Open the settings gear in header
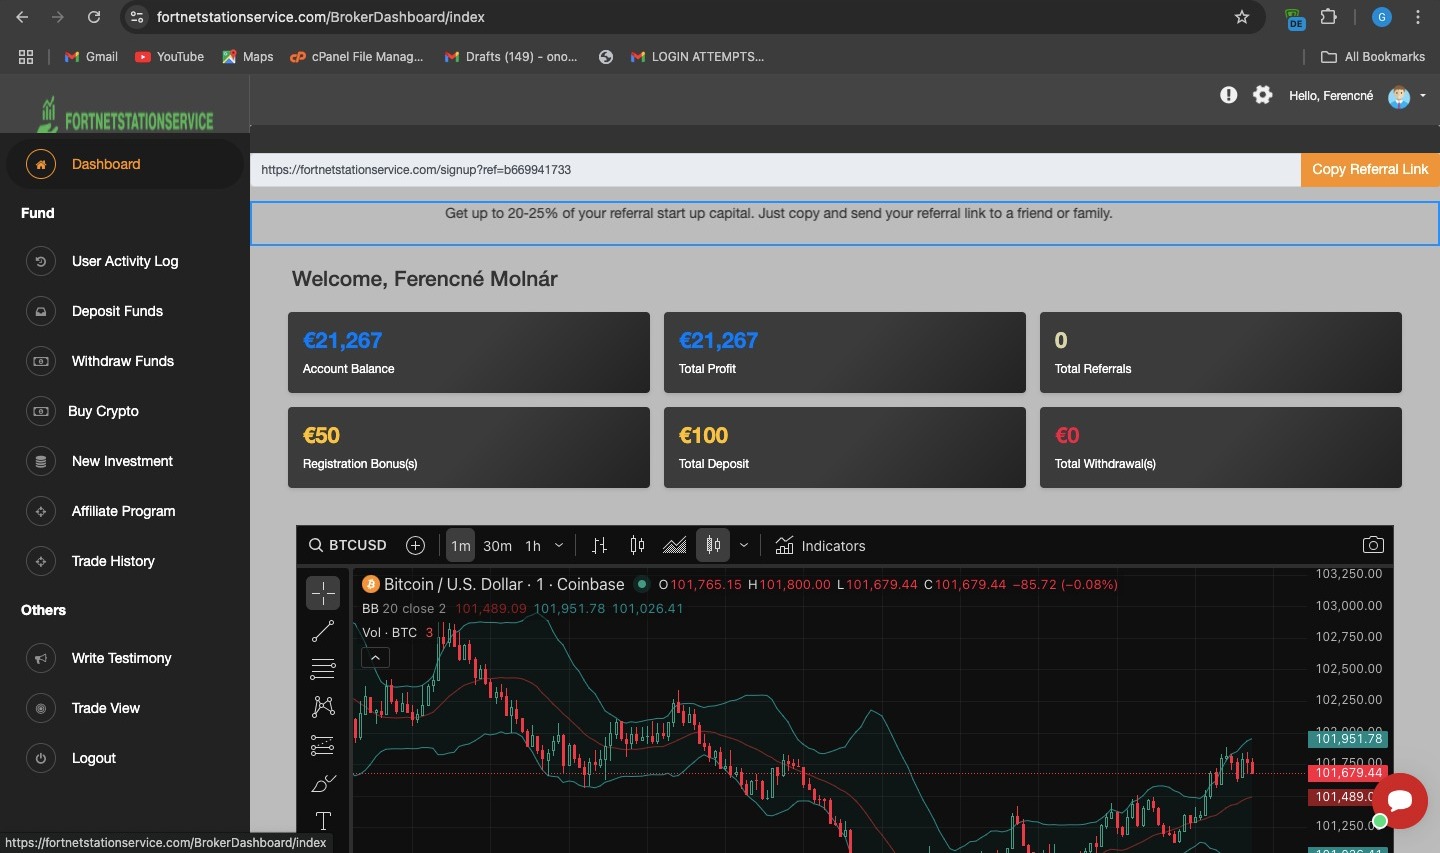 point(1263,95)
